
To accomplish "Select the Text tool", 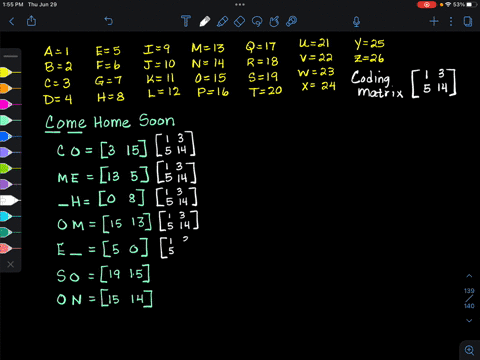I will coord(186,21).
